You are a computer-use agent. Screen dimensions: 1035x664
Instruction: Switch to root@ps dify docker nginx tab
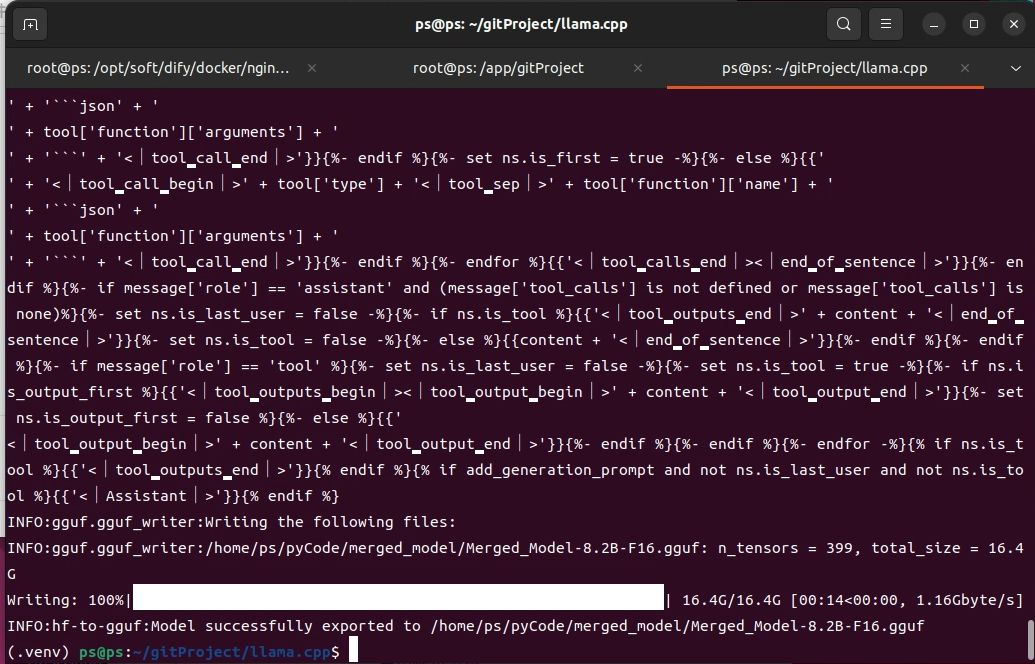coord(158,68)
